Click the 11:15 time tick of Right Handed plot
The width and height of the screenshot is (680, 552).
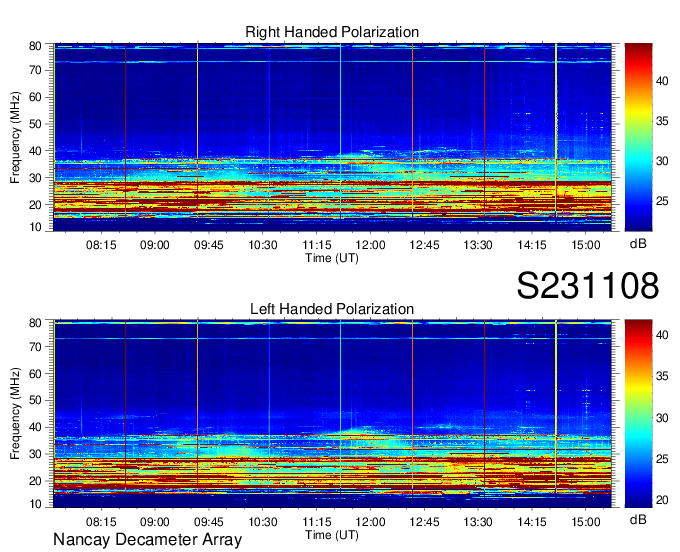coord(317,245)
